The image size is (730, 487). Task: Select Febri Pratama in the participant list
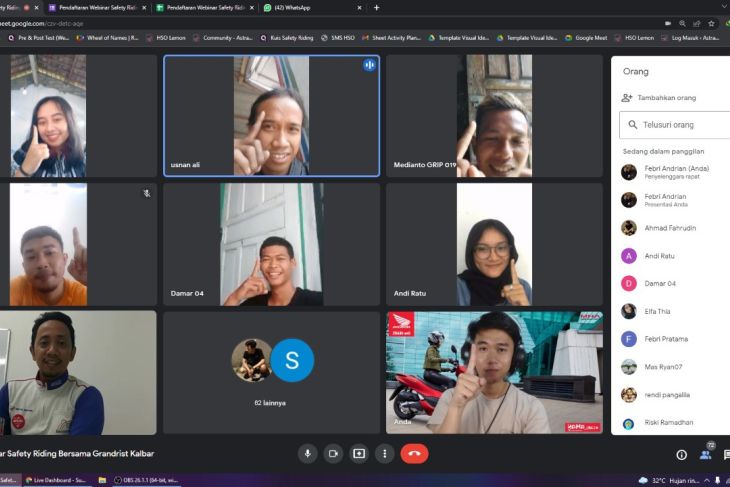(675, 339)
